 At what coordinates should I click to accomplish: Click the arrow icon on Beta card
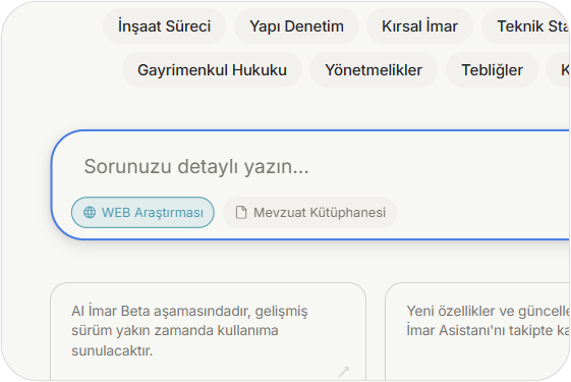(x=344, y=371)
